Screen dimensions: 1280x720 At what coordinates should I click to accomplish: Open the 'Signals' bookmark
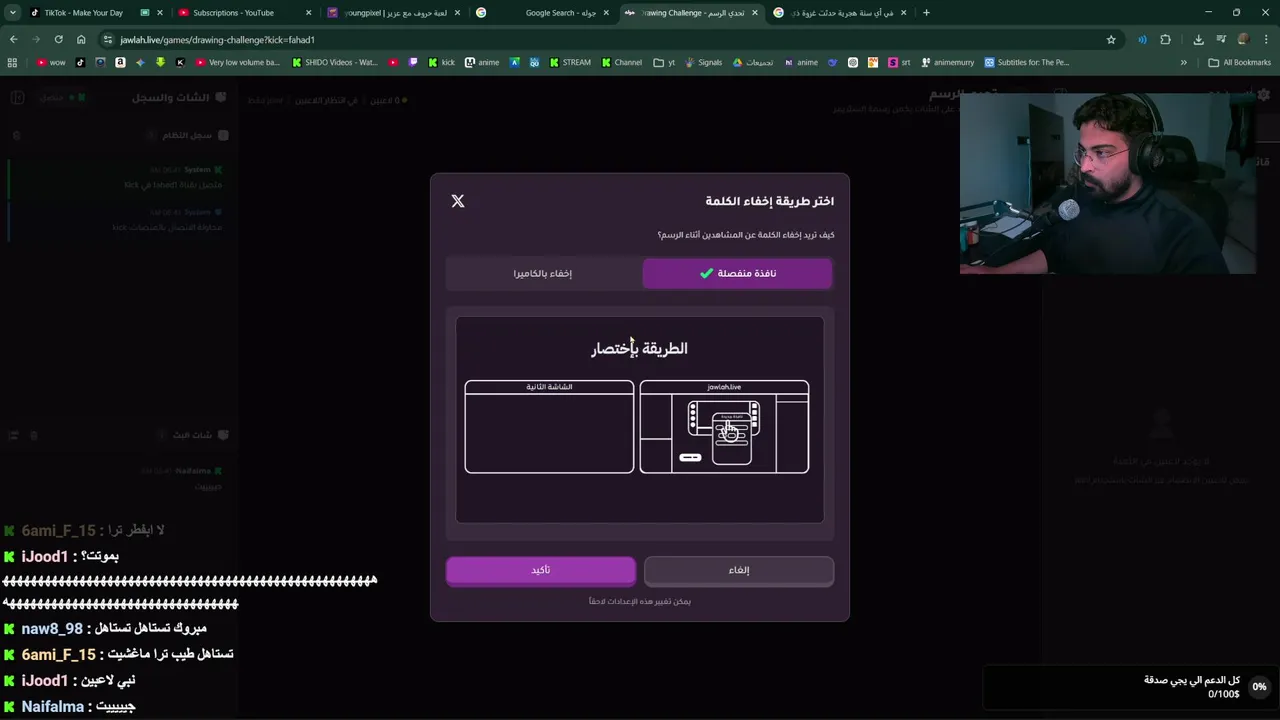click(703, 62)
